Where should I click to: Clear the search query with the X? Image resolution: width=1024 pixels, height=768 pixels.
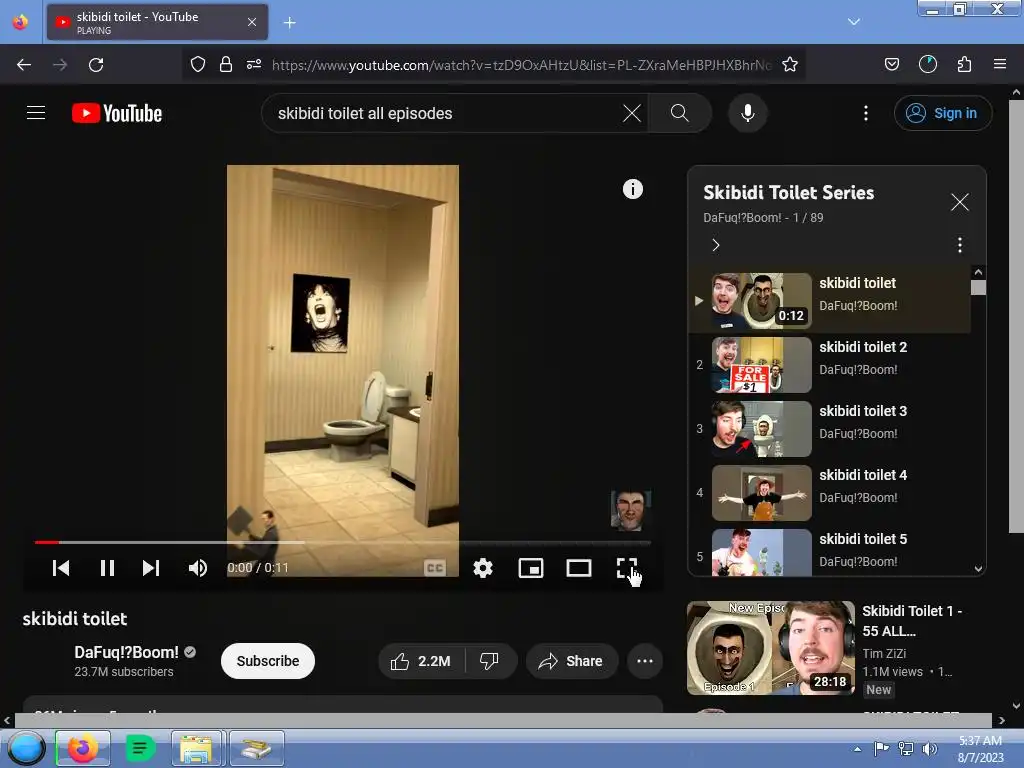(x=632, y=113)
